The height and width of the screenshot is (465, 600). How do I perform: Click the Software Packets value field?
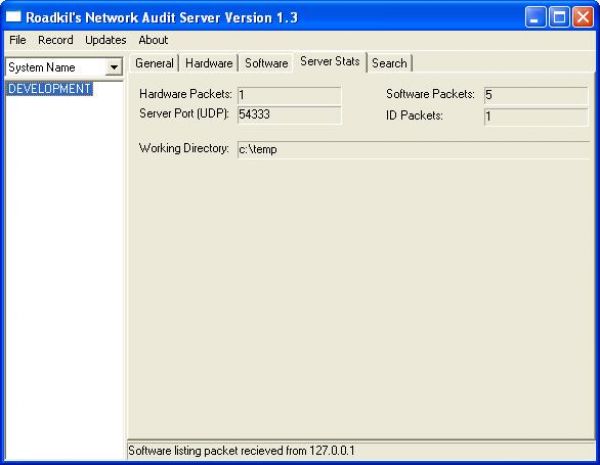point(535,95)
